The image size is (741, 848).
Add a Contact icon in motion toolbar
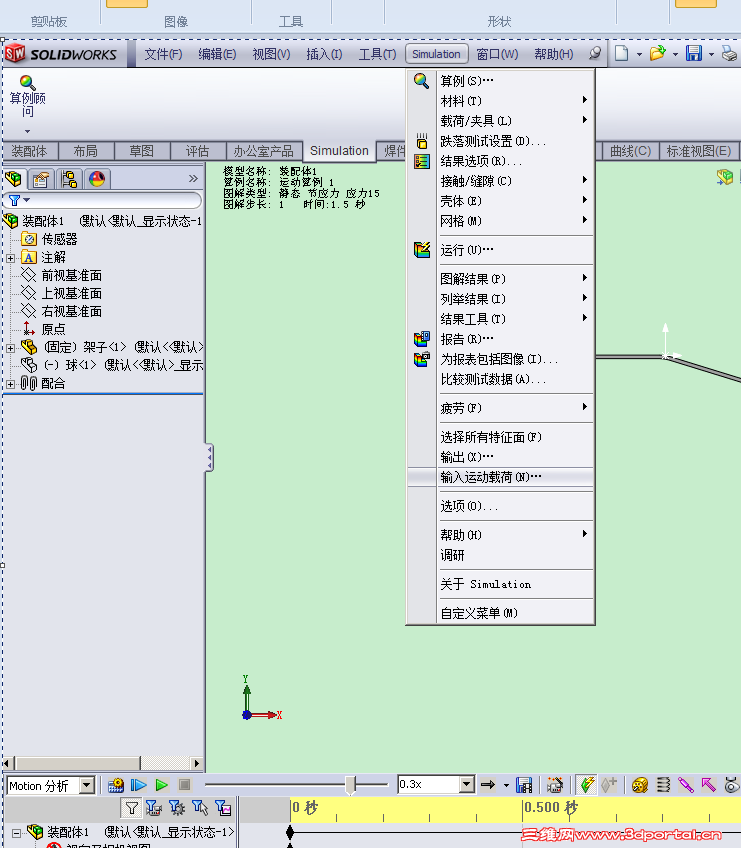point(732,785)
